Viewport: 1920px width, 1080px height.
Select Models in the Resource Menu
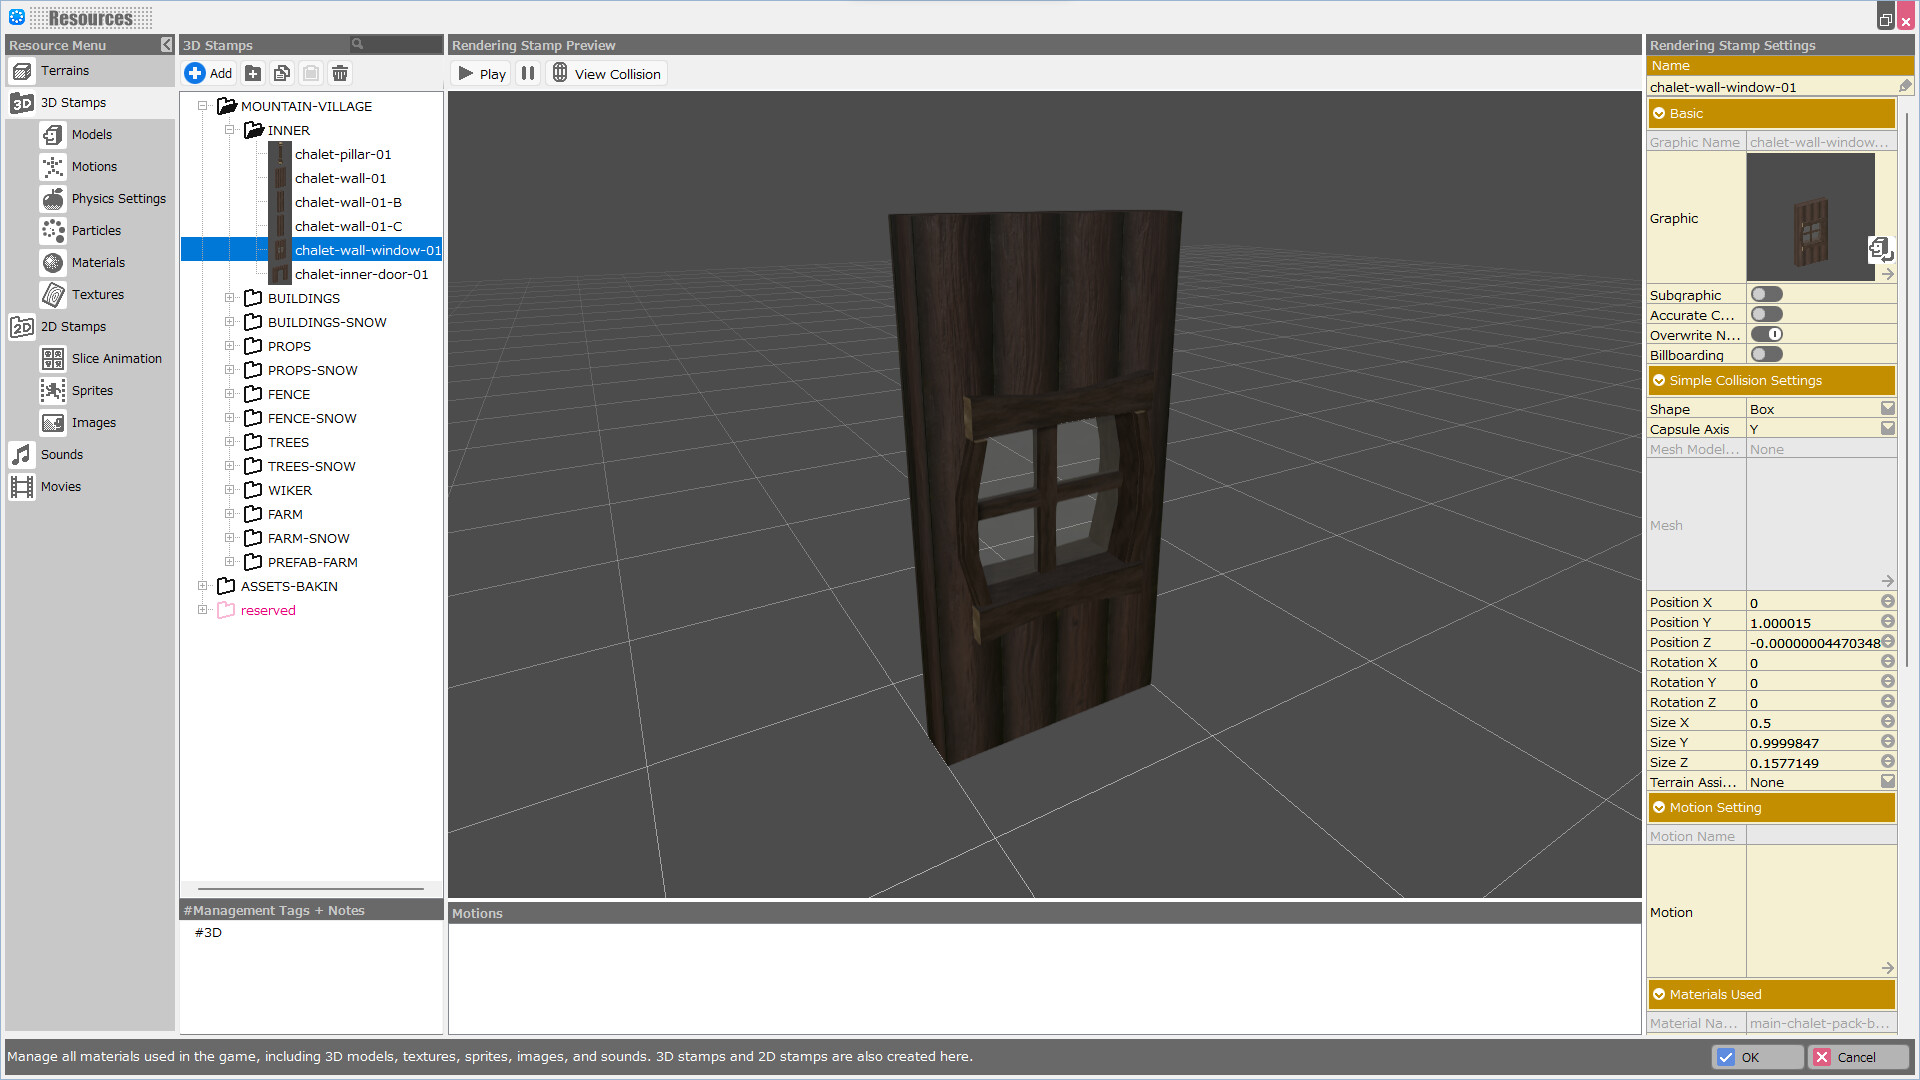coord(91,134)
